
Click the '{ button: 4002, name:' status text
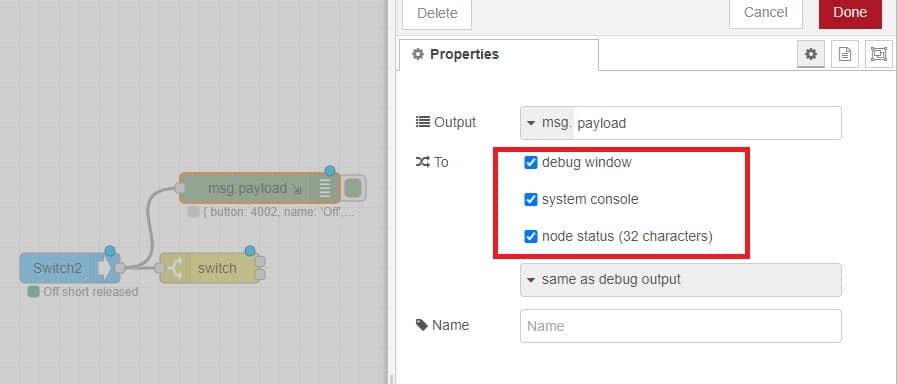pos(279,212)
